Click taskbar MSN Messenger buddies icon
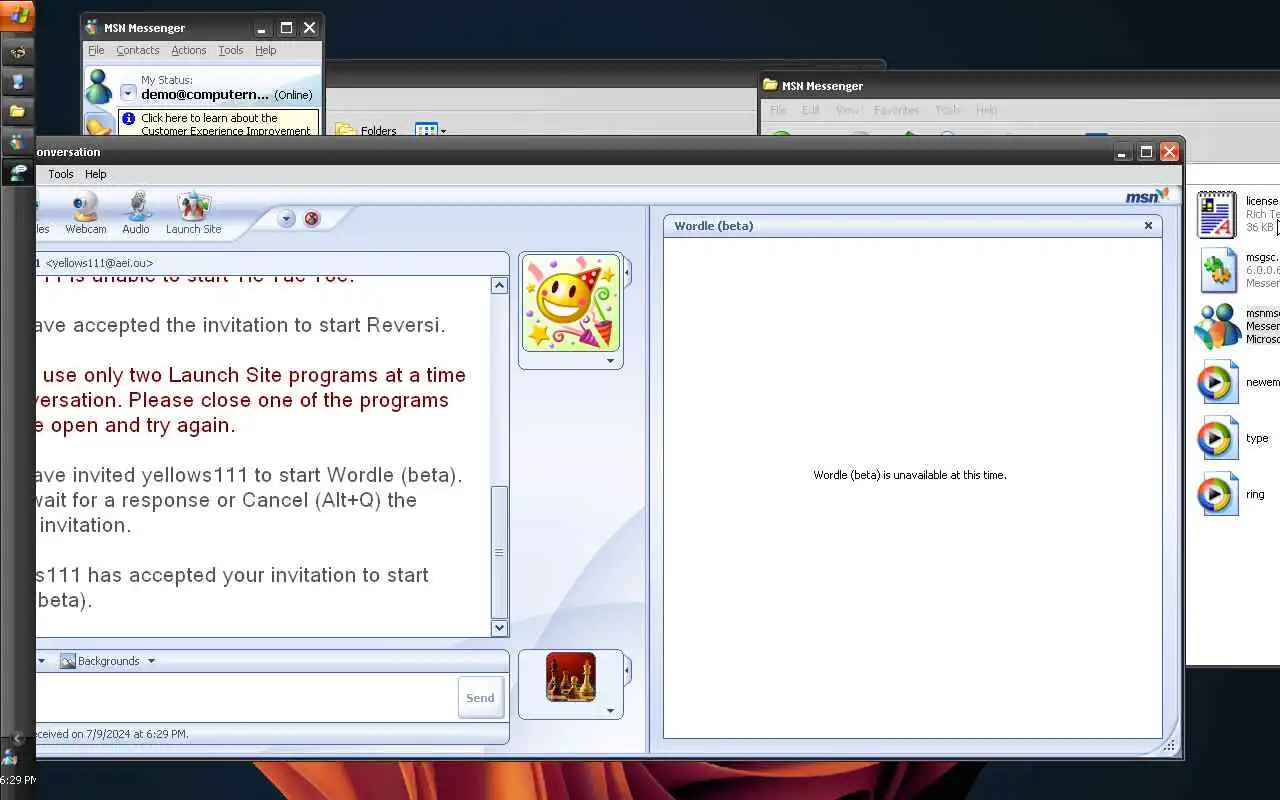 (x=18, y=142)
